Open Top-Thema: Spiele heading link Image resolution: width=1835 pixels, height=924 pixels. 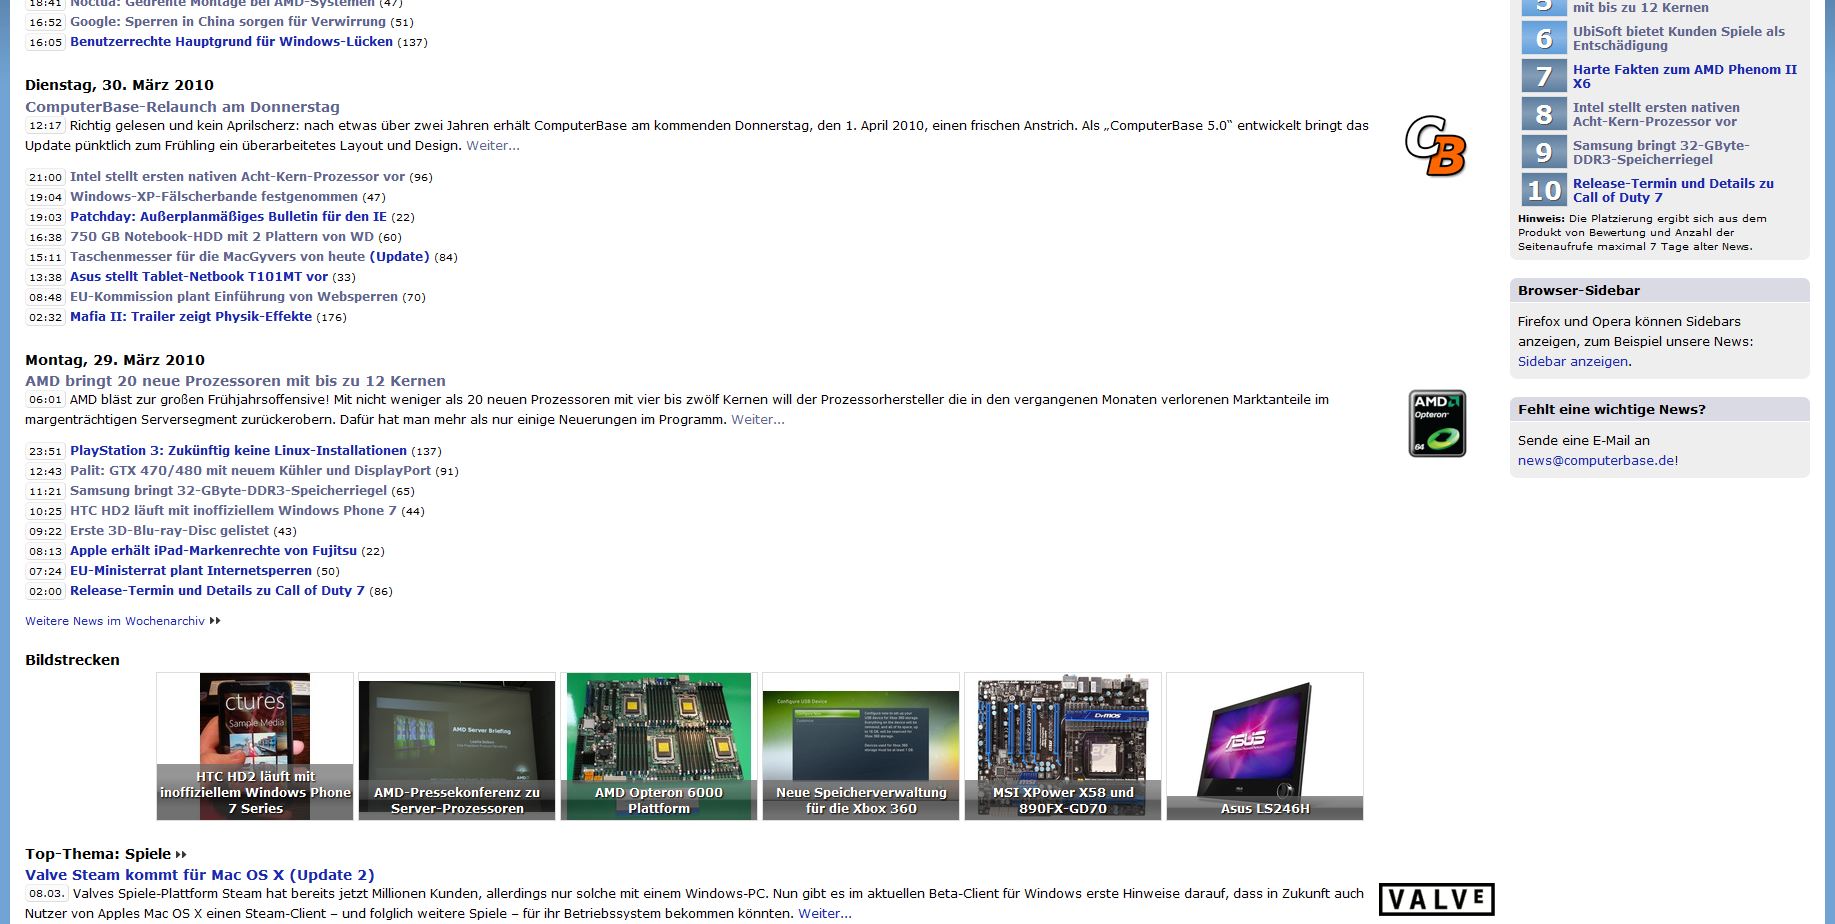(98, 854)
